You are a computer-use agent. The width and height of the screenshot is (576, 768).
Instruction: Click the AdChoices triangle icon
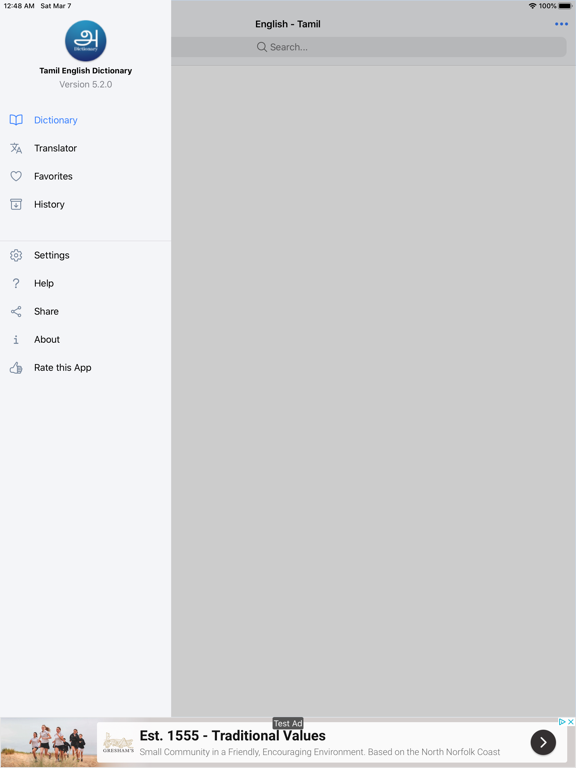(x=562, y=722)
